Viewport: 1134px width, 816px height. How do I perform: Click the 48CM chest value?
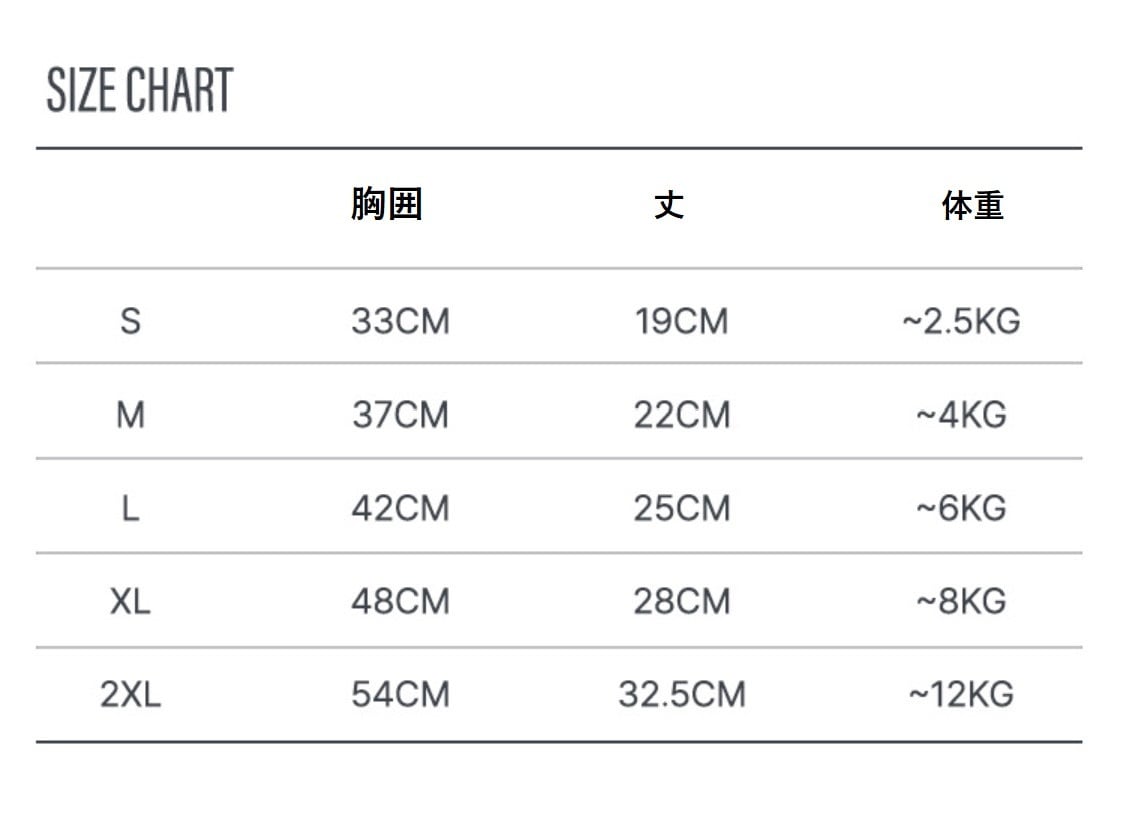click(400, 601)
